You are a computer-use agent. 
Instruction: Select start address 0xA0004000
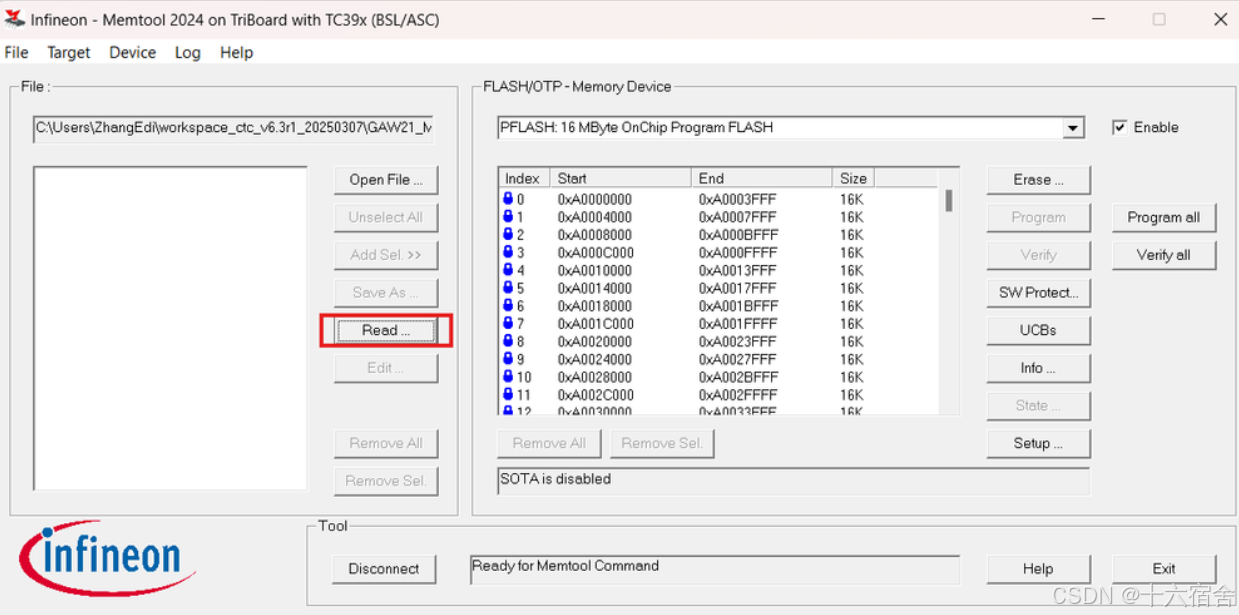point(595,217)
